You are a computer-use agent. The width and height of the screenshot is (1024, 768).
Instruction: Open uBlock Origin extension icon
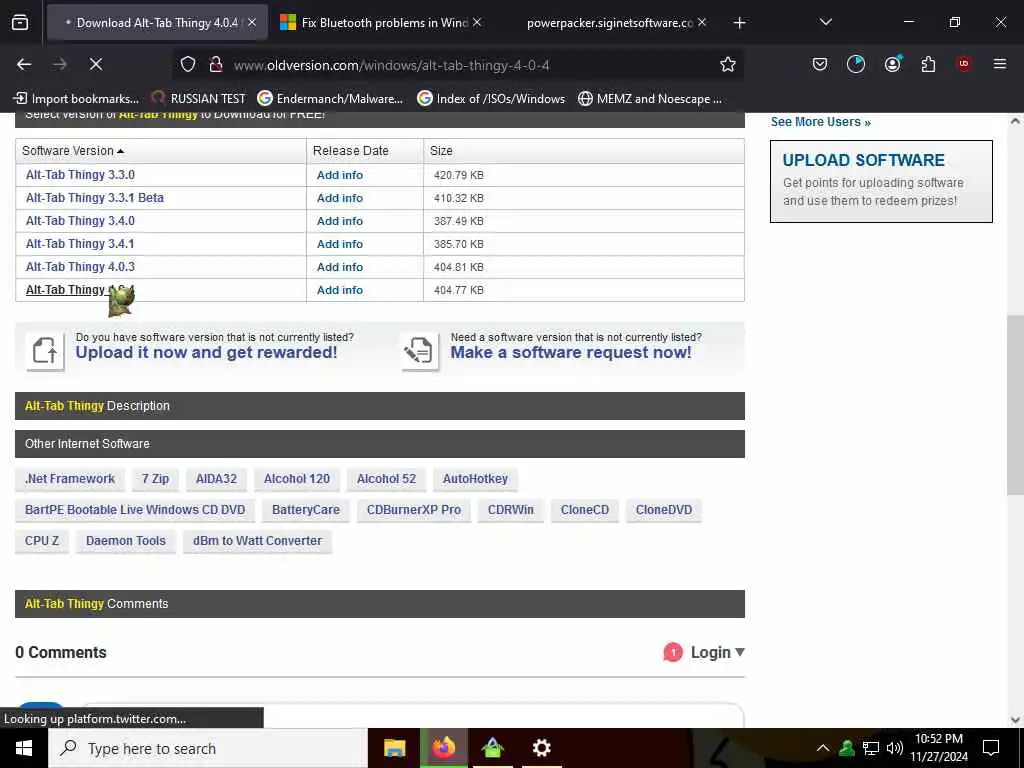[x=963, y=64]
